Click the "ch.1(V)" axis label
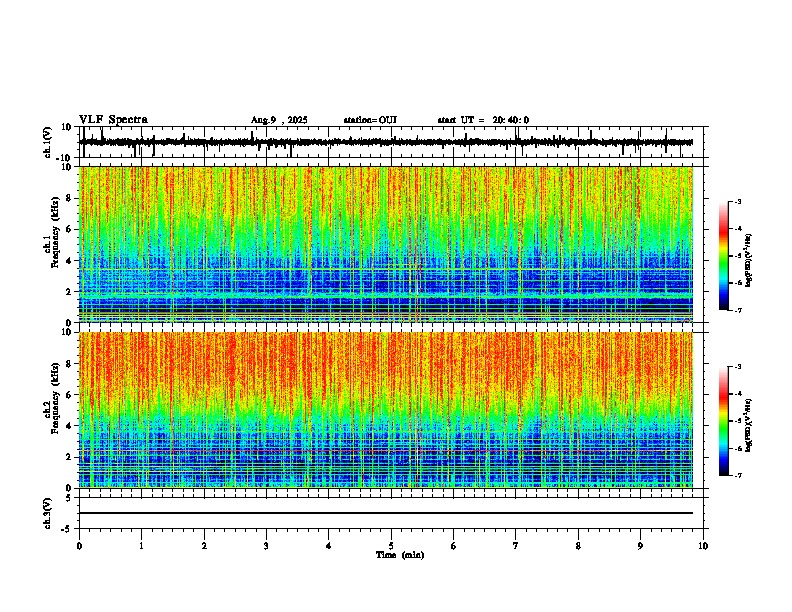The image size is (792, 612). [48, 142]
